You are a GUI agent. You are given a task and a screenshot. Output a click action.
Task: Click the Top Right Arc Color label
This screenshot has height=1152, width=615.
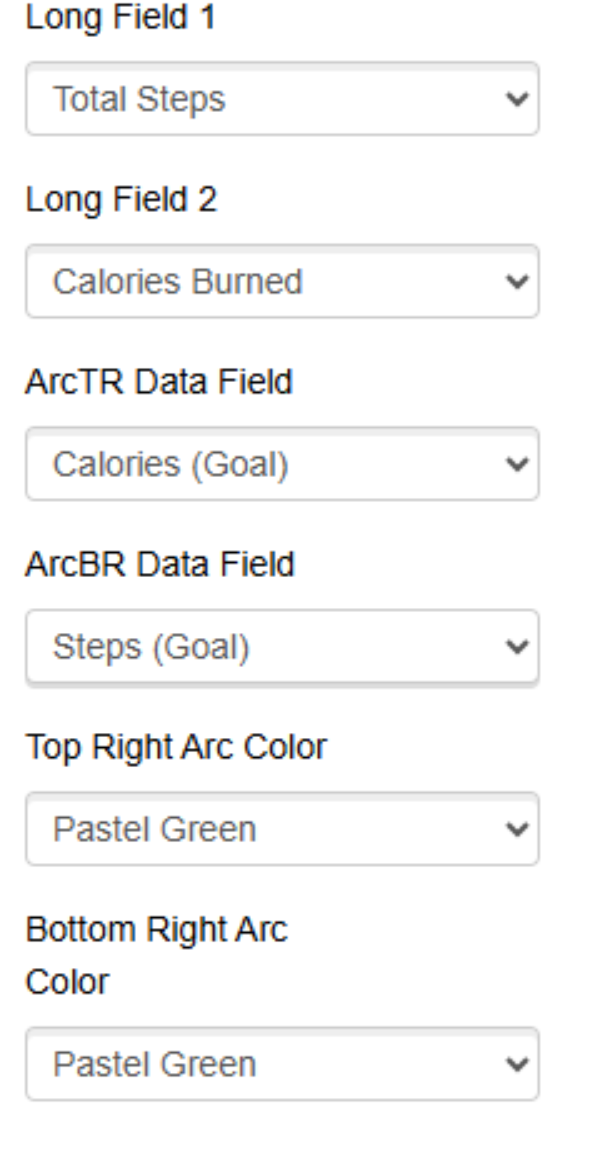pos(176,747)
